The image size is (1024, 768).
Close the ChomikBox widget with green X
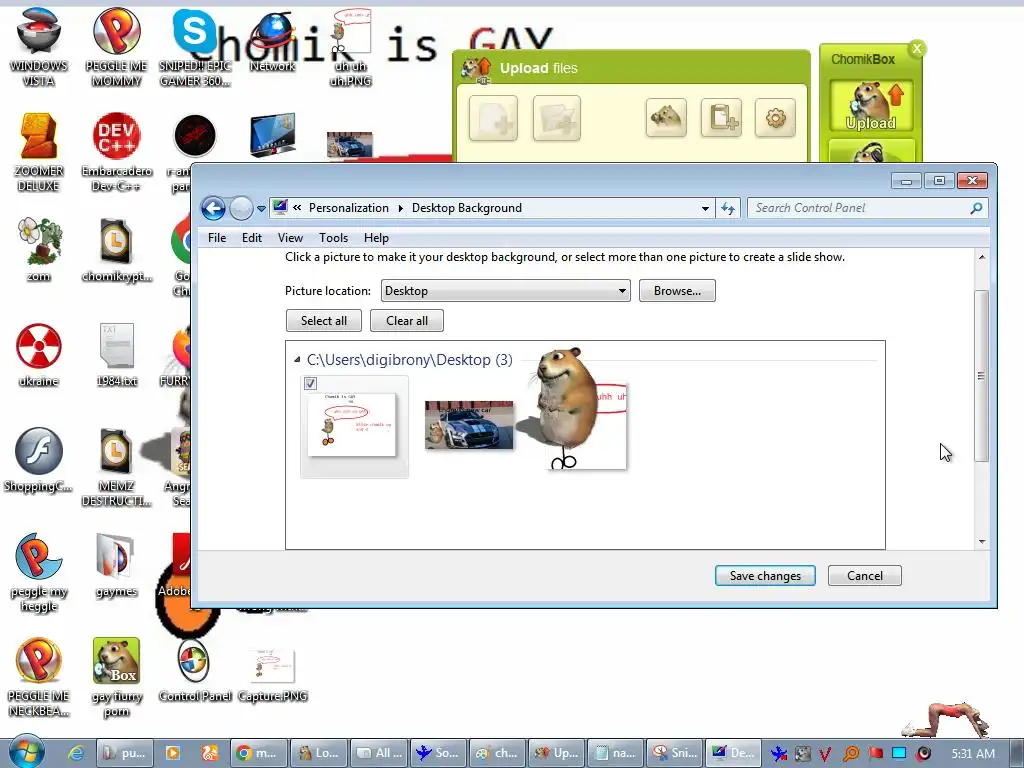[x=917, y=48]
